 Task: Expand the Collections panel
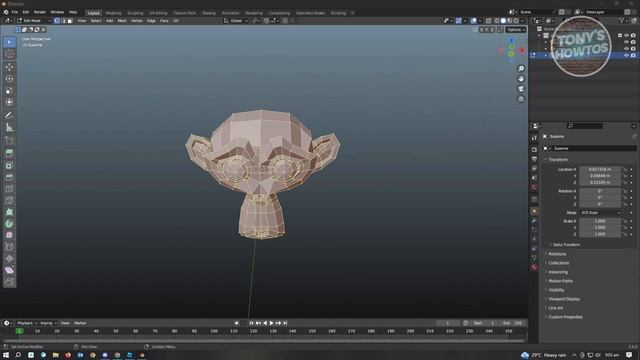(558, 263)
